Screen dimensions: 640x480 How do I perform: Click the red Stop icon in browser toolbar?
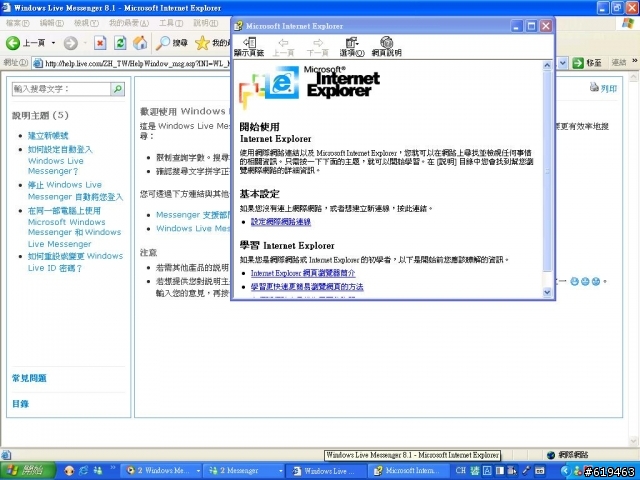tap(100, 42)
